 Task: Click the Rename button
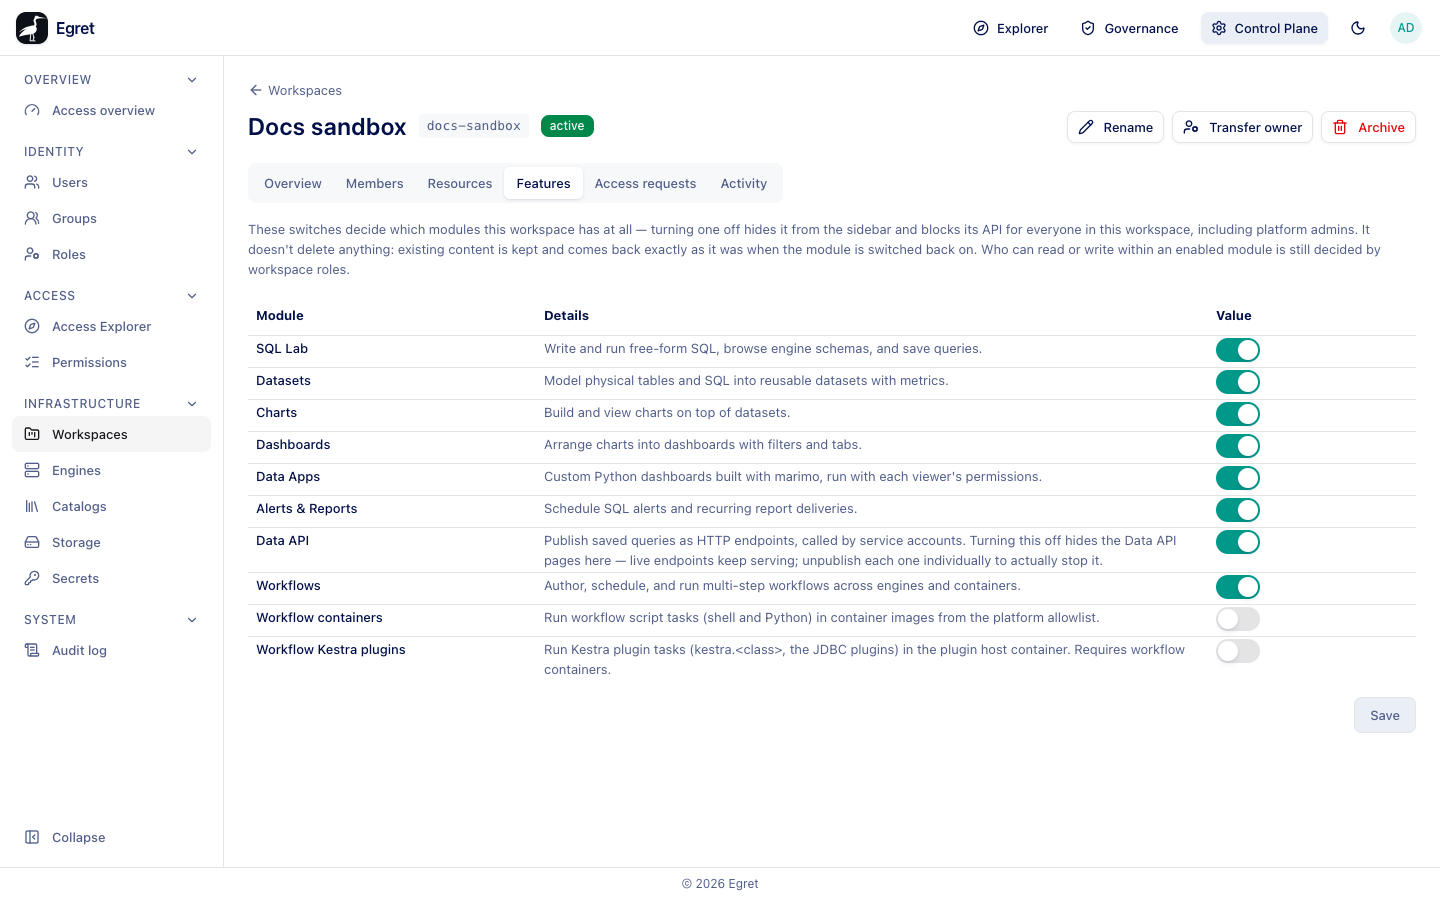[1115, 127]
